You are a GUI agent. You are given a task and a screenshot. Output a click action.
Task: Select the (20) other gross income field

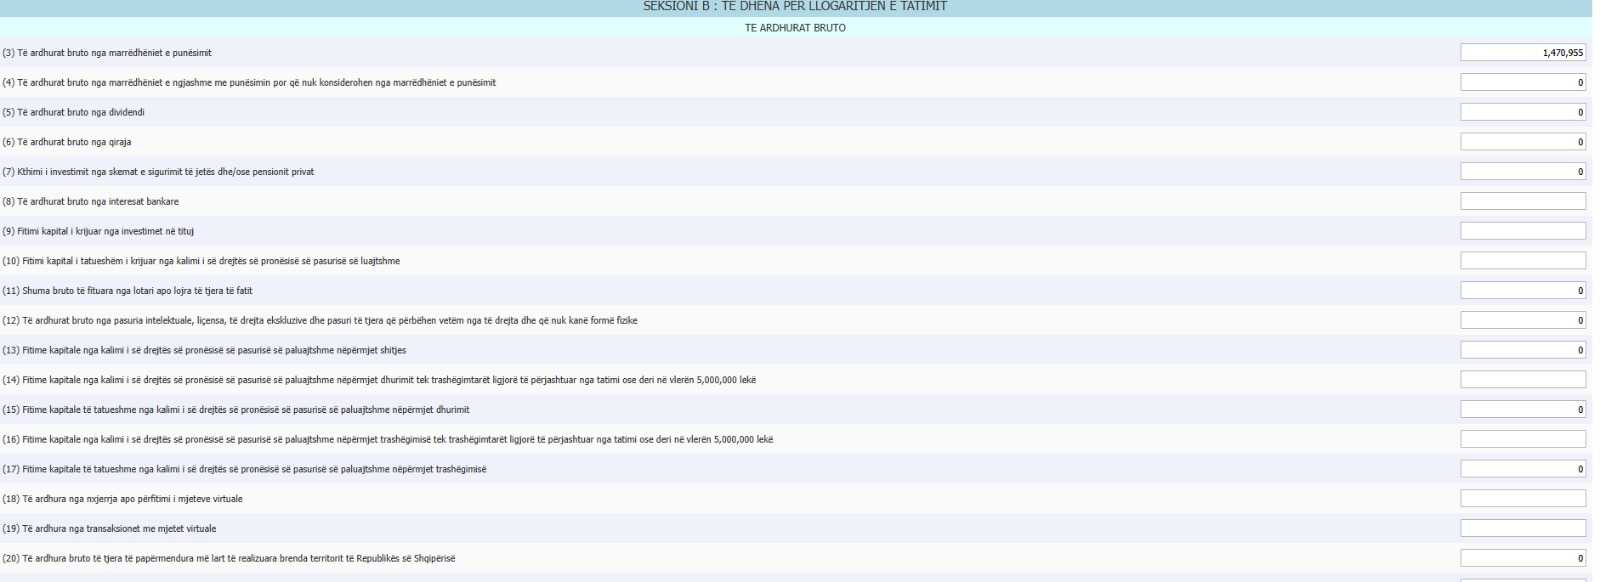[x=1522, y=558]
